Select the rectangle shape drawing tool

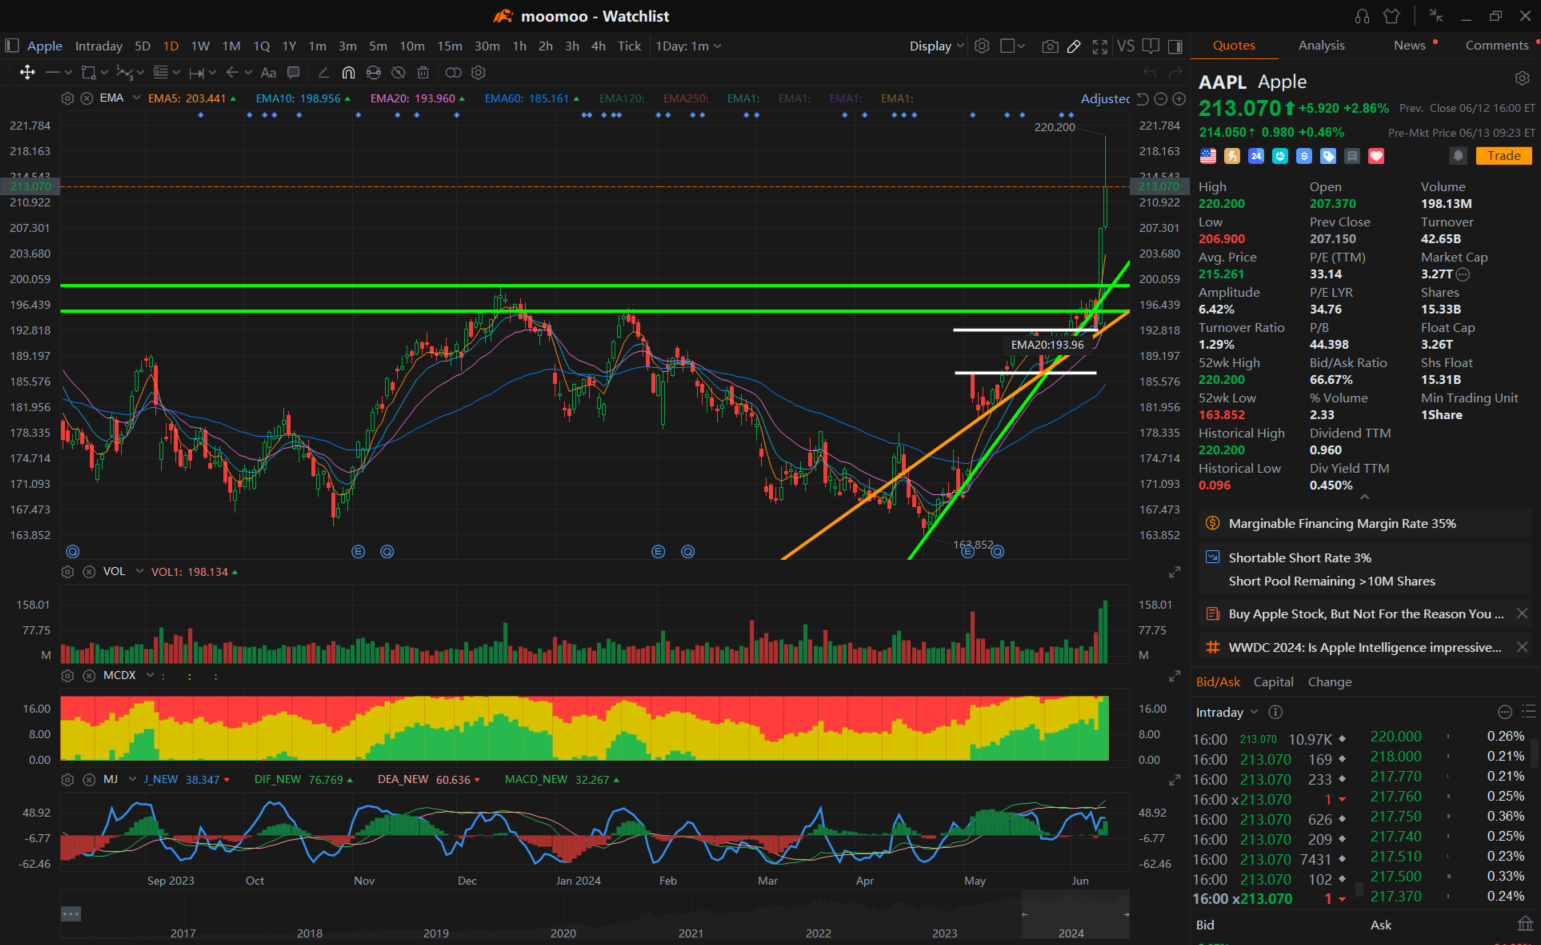coord(88,72)
